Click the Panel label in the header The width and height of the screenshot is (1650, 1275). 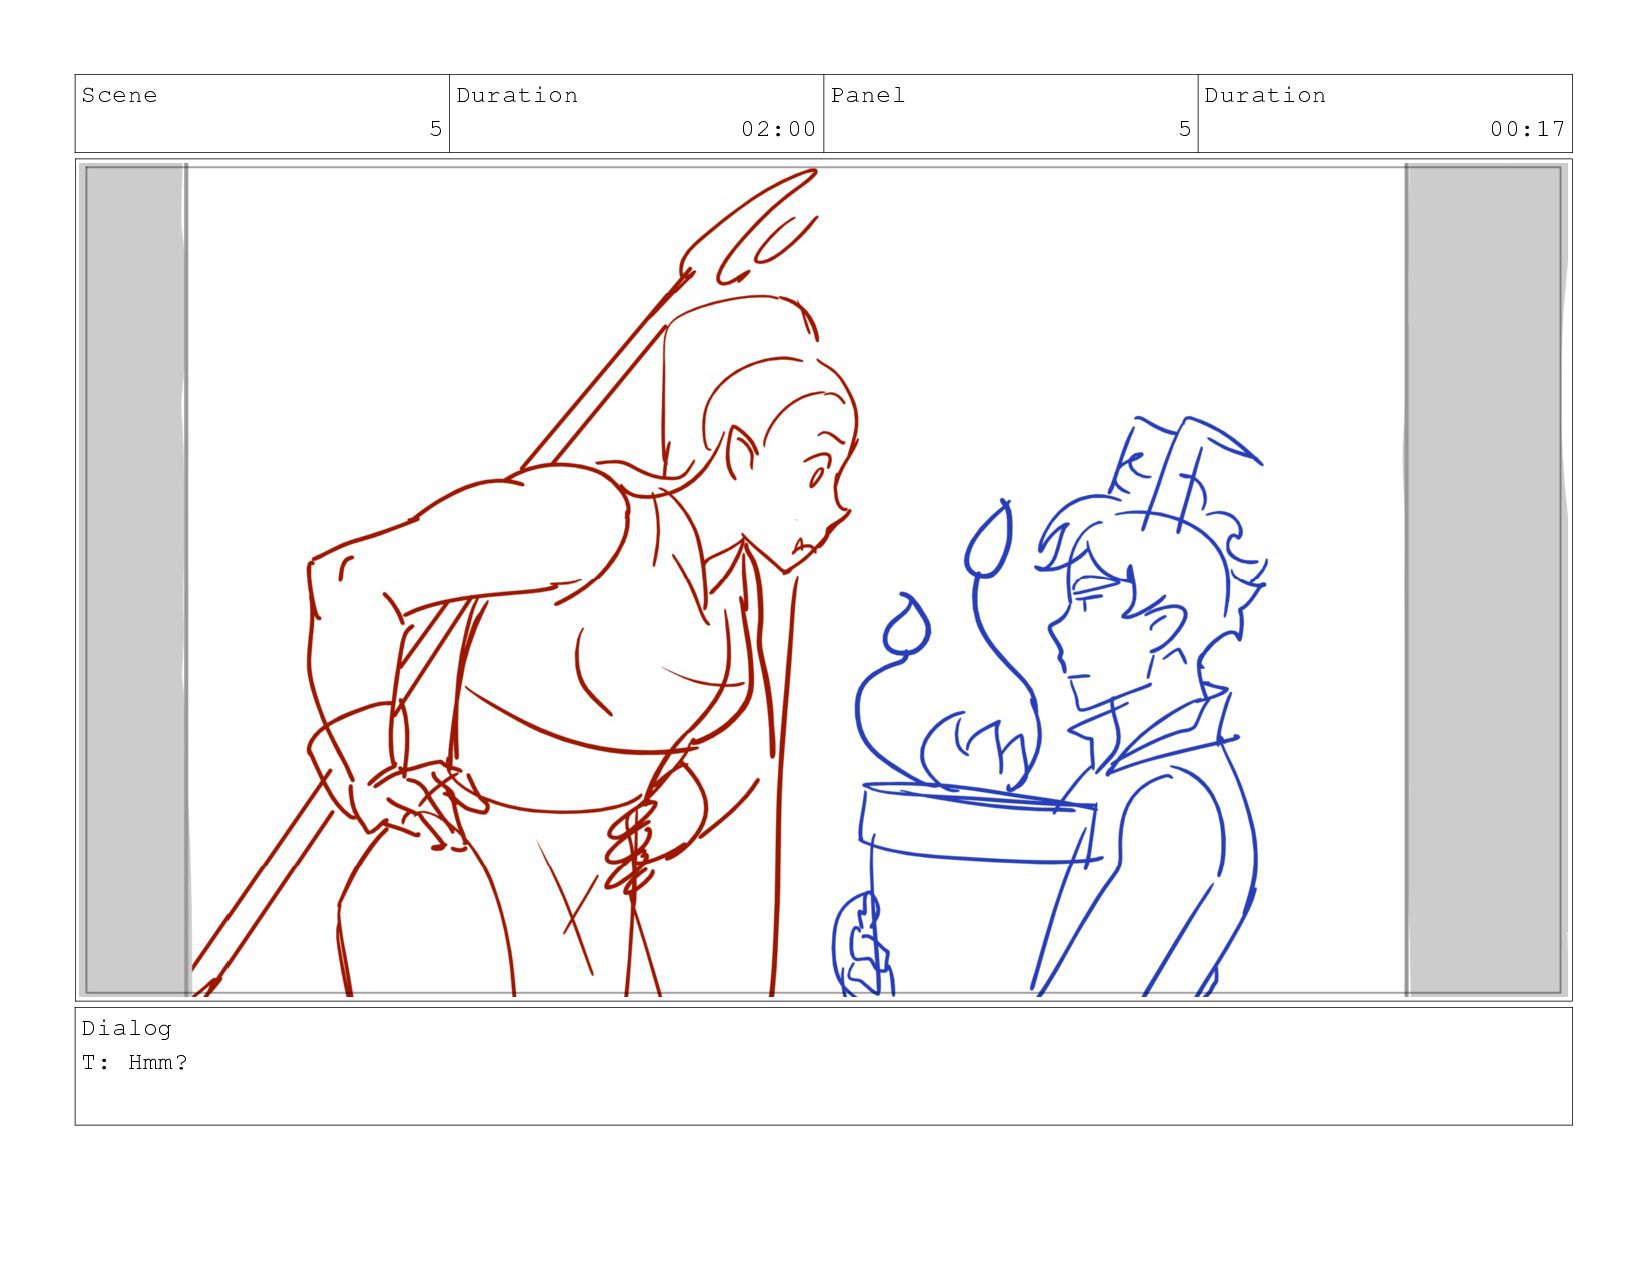[x=868, y=95]
